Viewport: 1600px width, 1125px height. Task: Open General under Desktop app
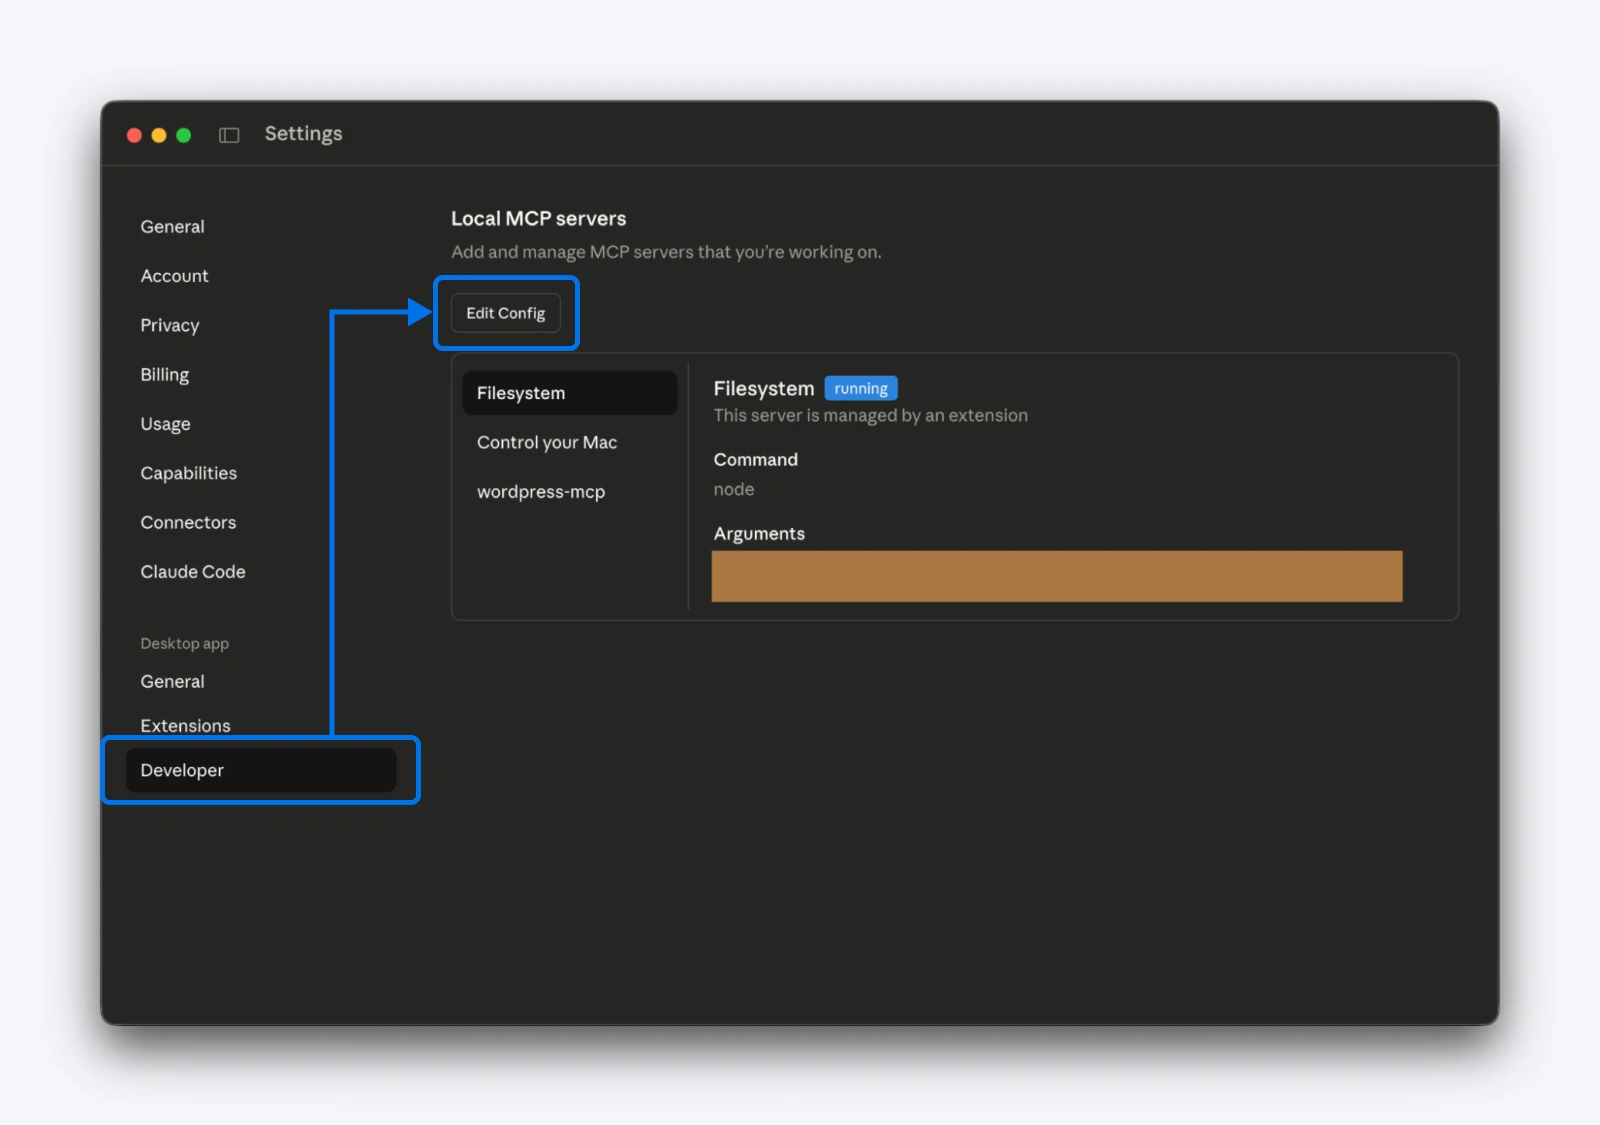pos(172,681)
